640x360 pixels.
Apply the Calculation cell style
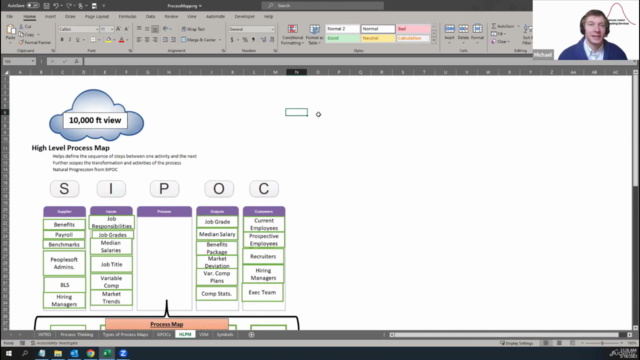413,38
